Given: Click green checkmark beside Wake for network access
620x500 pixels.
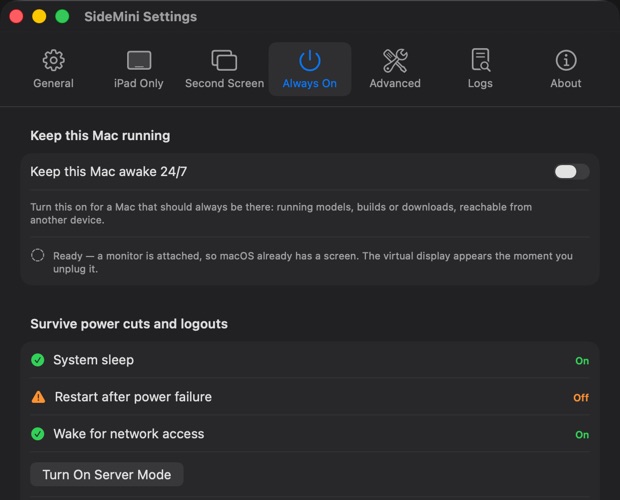Looking at the screenshot, I should click(x=38, y=434).
